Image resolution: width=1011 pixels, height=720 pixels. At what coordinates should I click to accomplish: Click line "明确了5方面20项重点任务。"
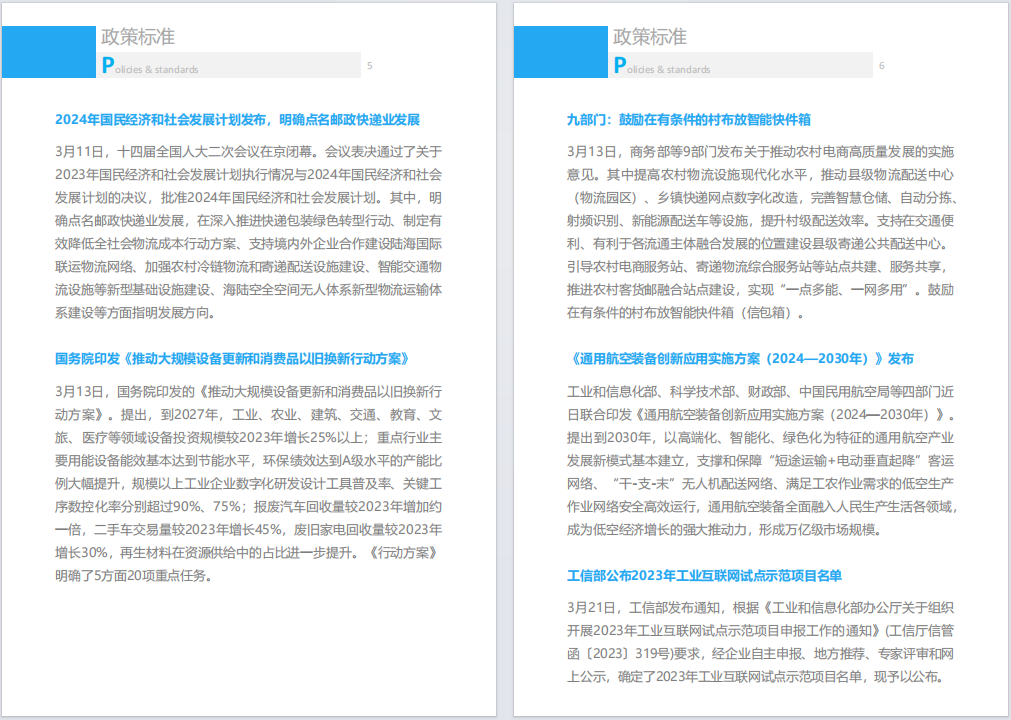point(133,576)
